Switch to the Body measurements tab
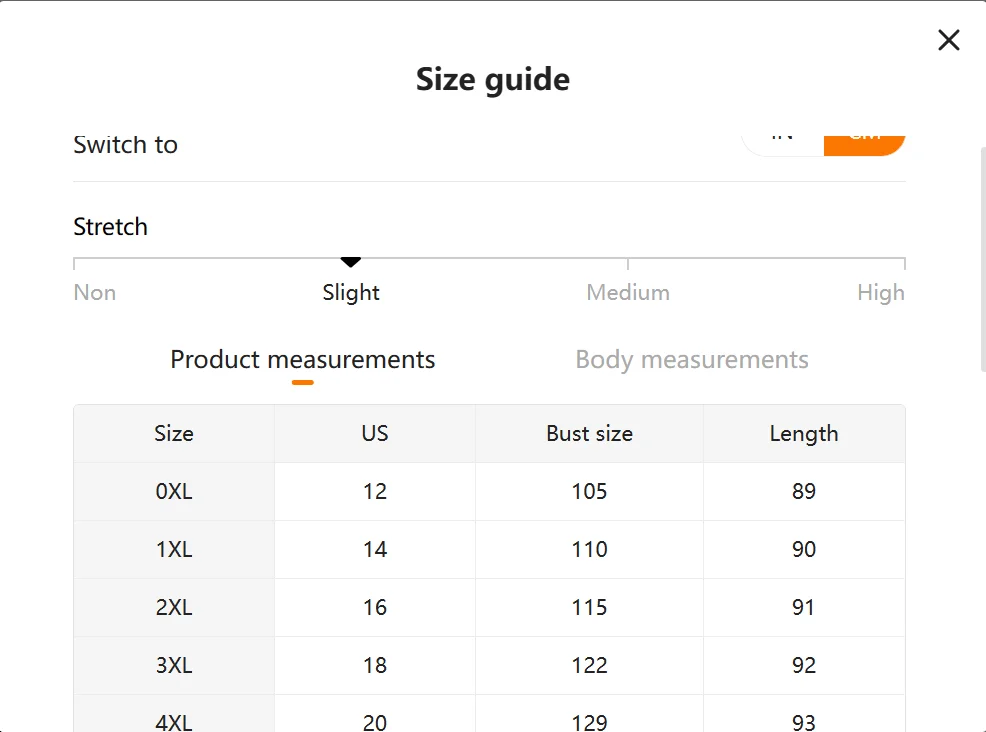 pos(691,360)
